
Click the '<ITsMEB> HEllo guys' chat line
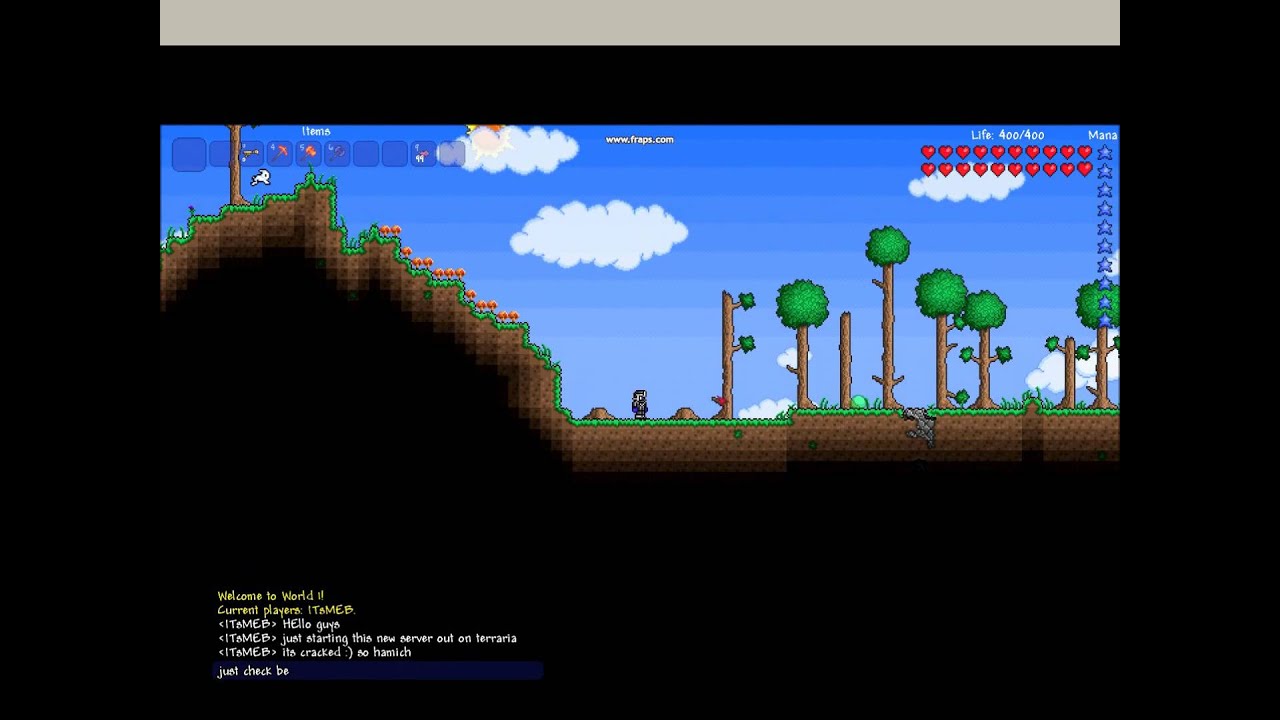pos(278,624)
